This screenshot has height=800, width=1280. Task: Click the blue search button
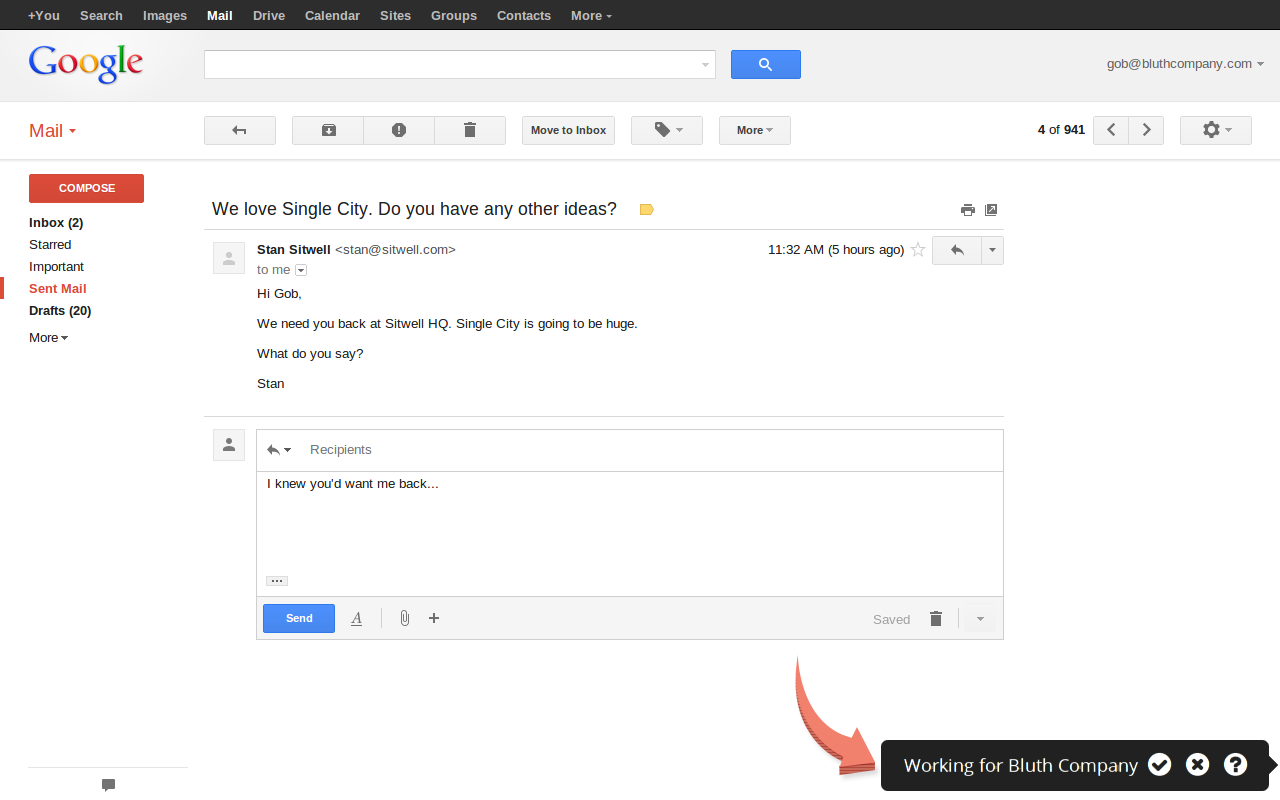pyautogui.click(x=765, y=64)
